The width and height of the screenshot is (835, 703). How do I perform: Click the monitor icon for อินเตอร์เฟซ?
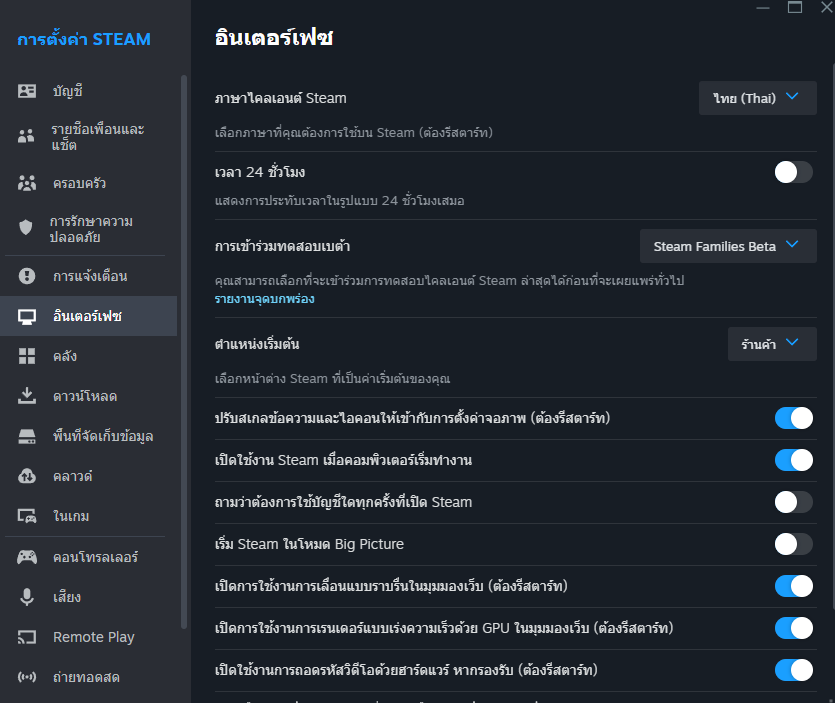coord(27,316)
